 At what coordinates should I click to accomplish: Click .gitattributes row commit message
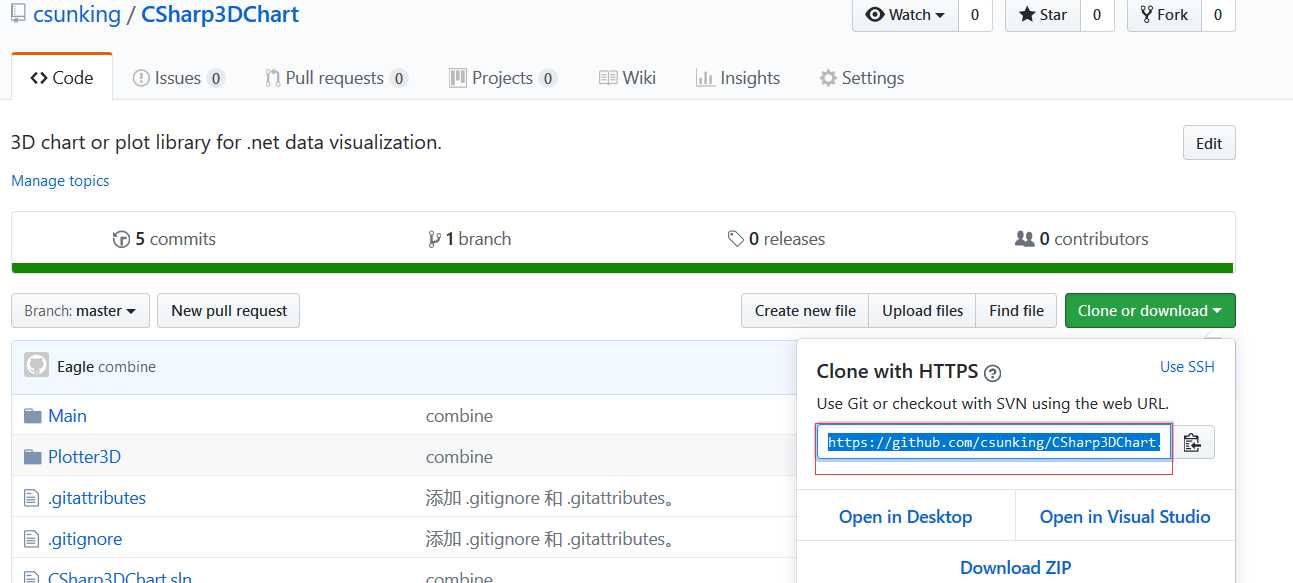[550, 498]
